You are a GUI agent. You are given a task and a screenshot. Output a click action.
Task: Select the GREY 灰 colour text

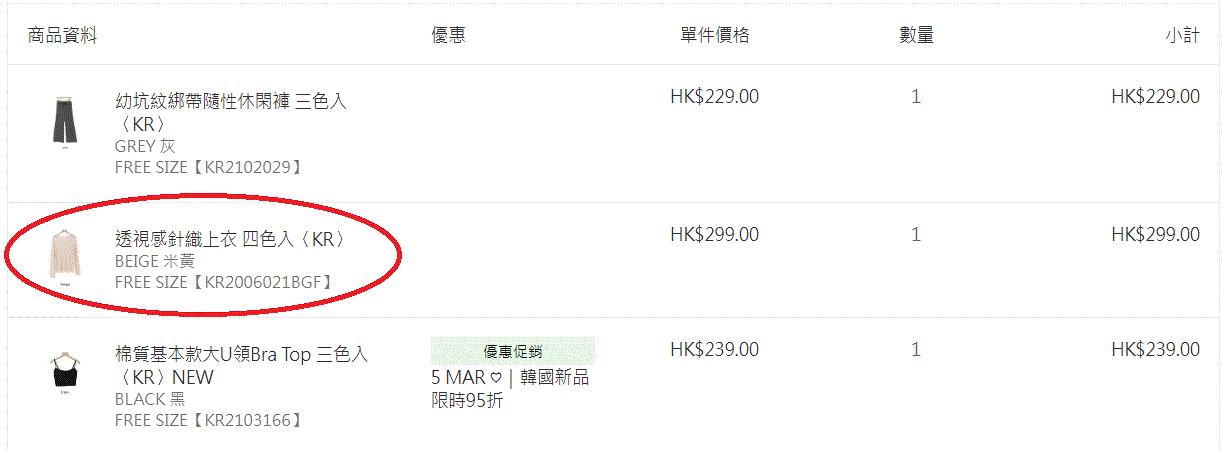(x=145, y=146)
